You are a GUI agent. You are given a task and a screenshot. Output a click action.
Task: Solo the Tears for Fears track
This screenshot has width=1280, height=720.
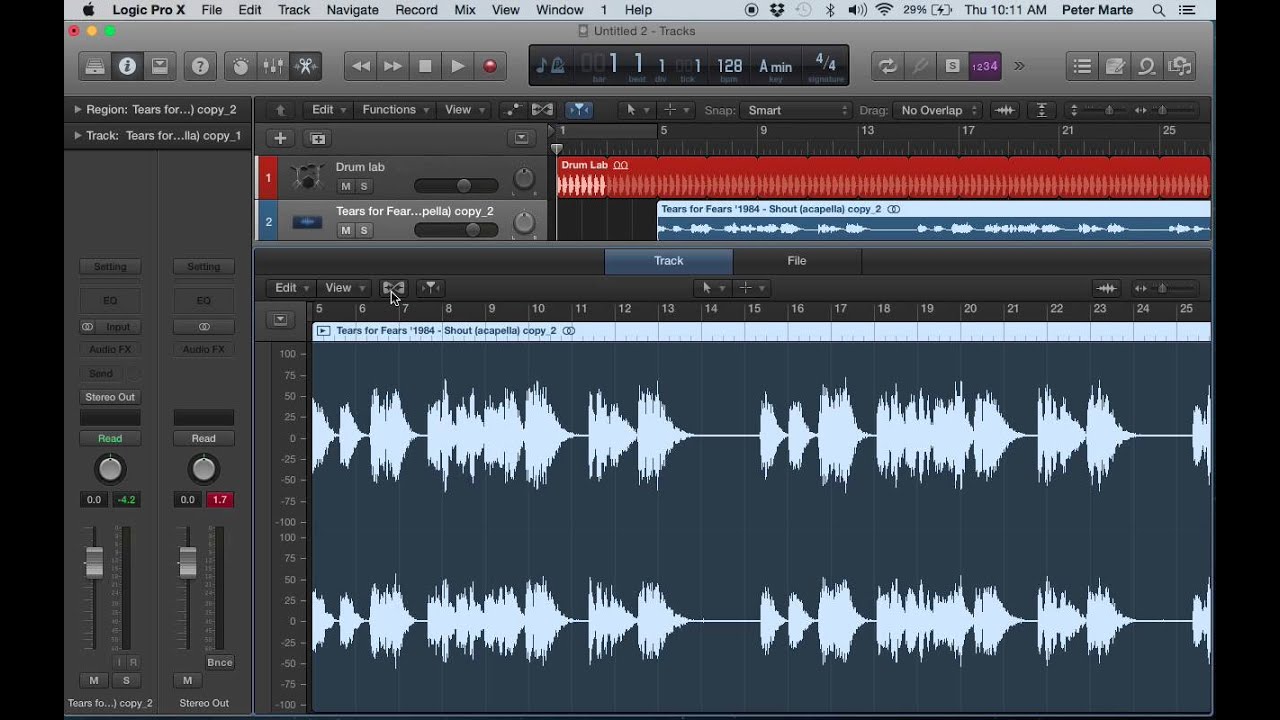364,230
